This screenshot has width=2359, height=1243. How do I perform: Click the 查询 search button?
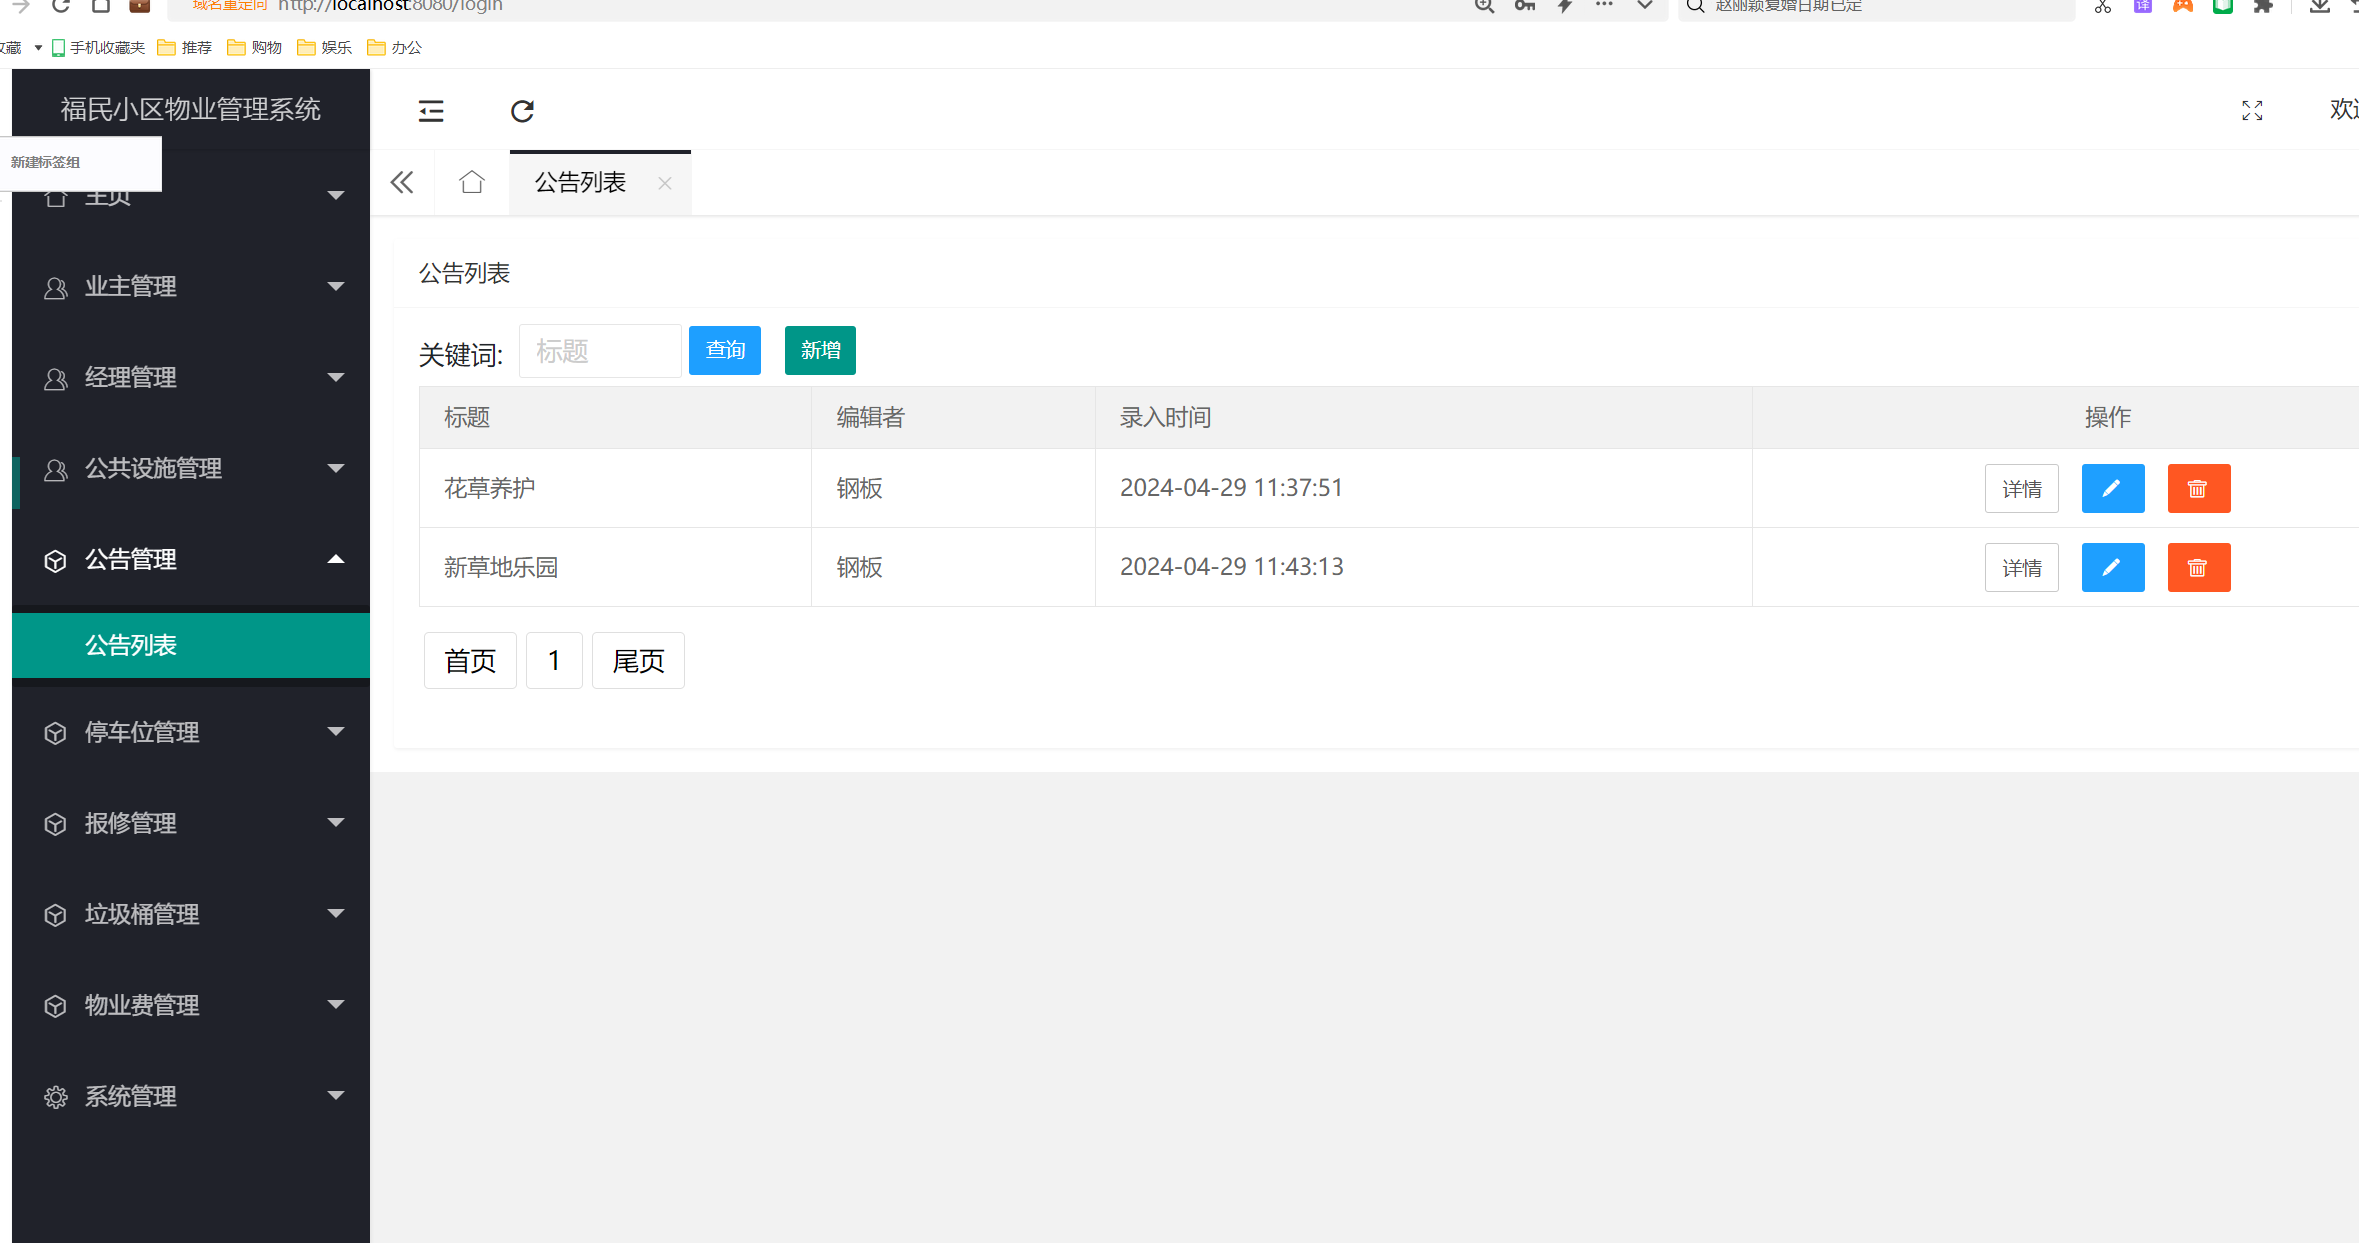[x=725, y=350]
